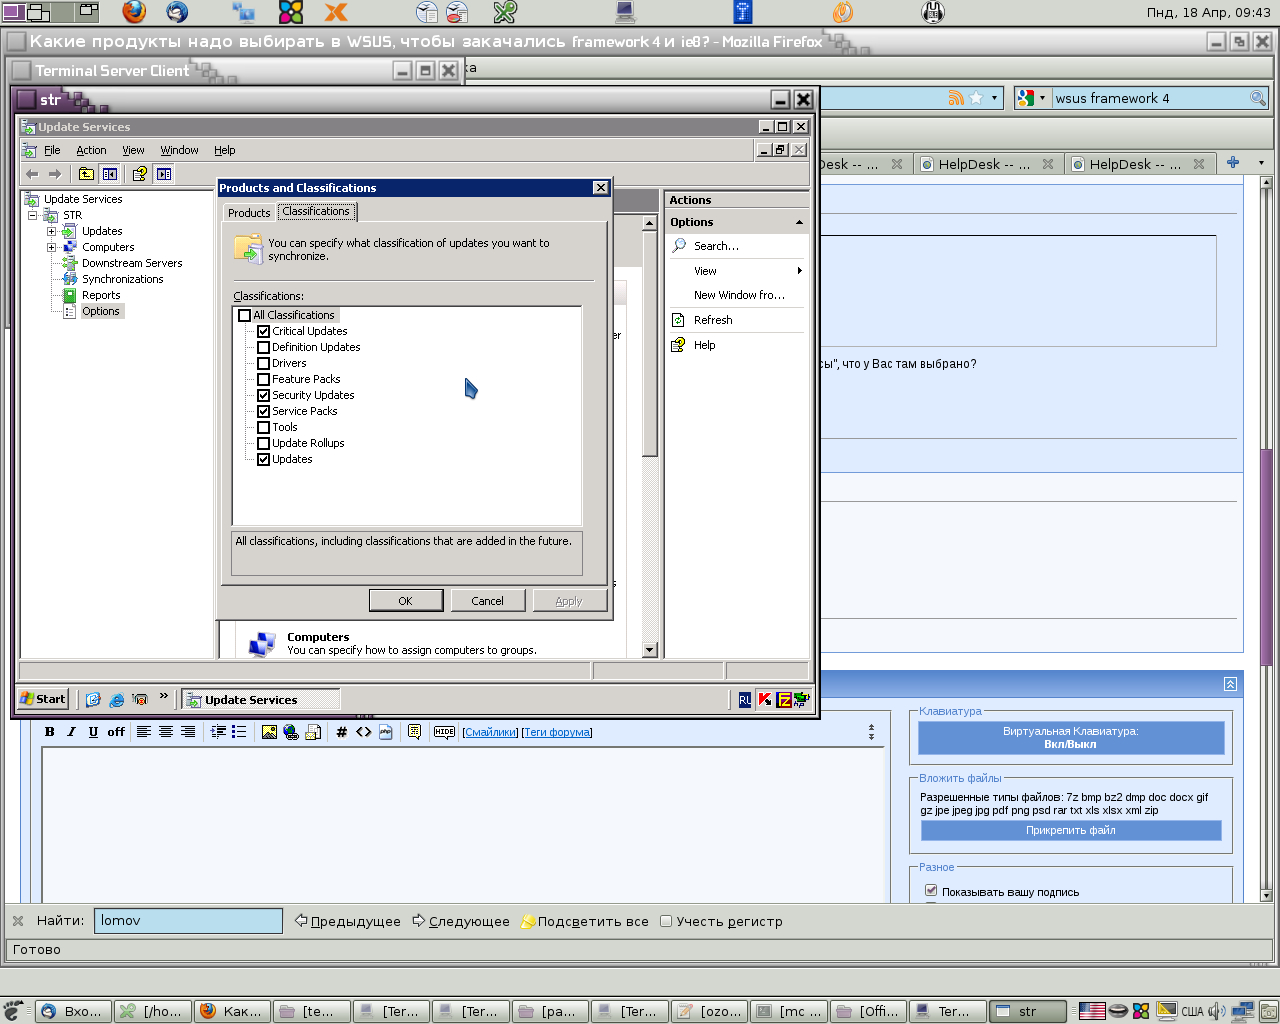Click the OK button in dialog
This screenshot has height=1024, width=1280.
click(x=405, y=601)
